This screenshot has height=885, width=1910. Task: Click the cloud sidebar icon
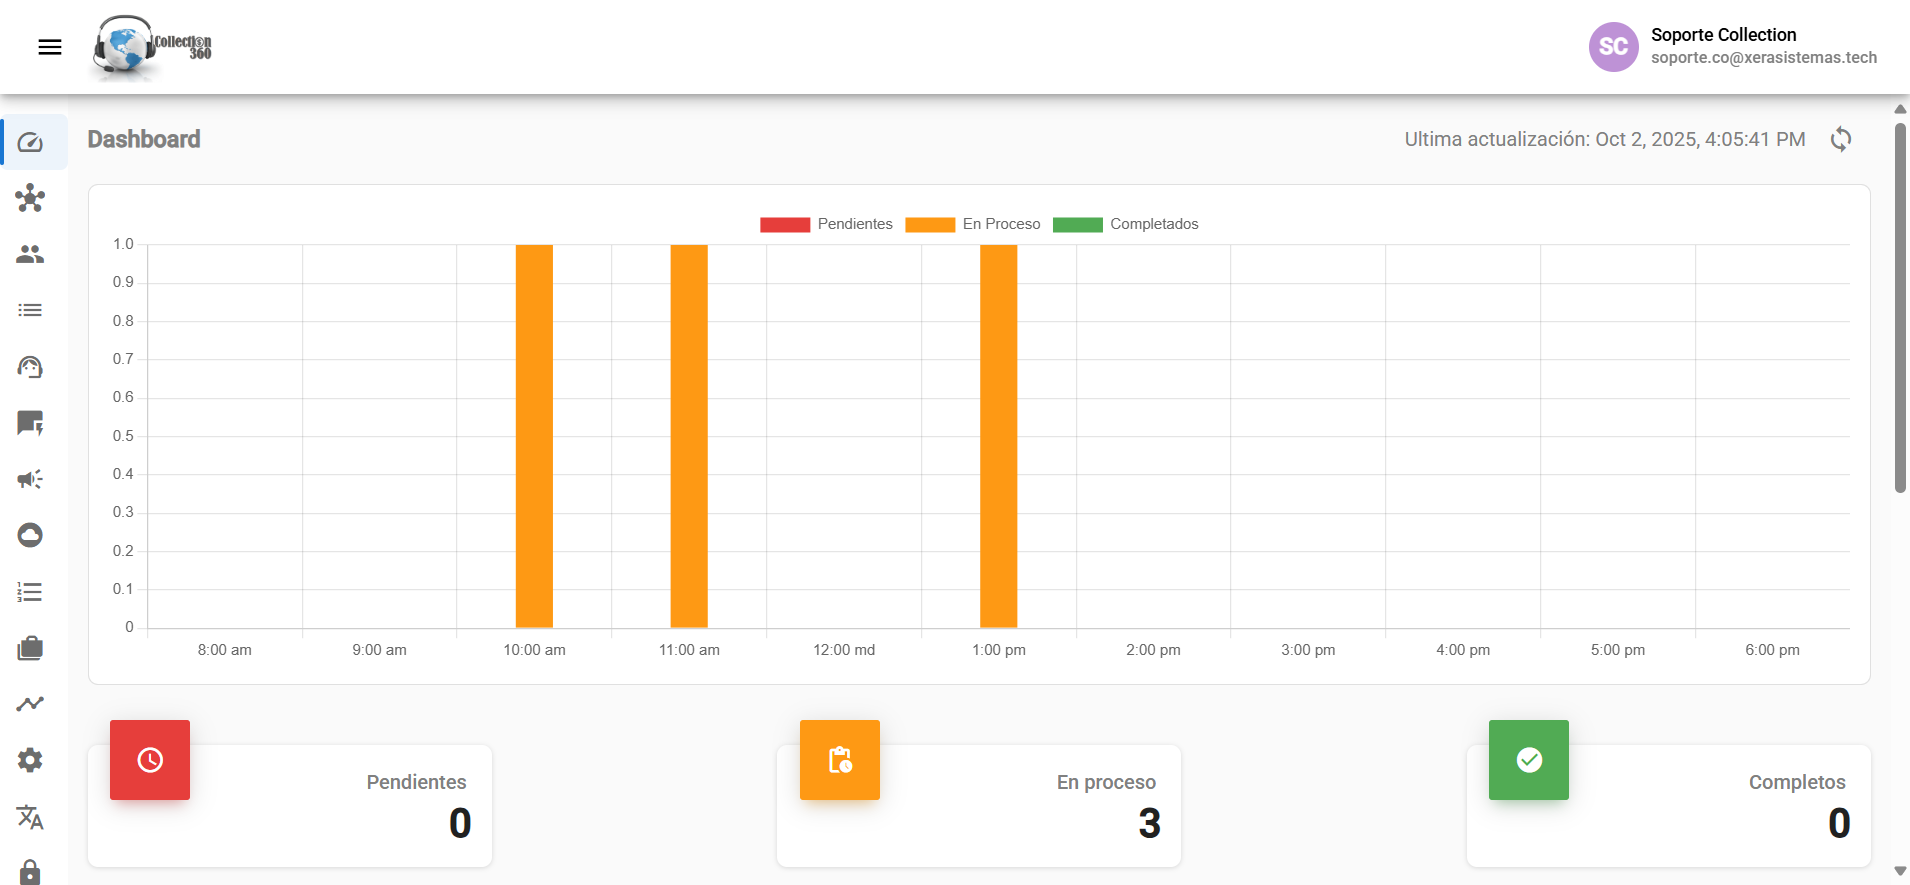coord(30,535)
